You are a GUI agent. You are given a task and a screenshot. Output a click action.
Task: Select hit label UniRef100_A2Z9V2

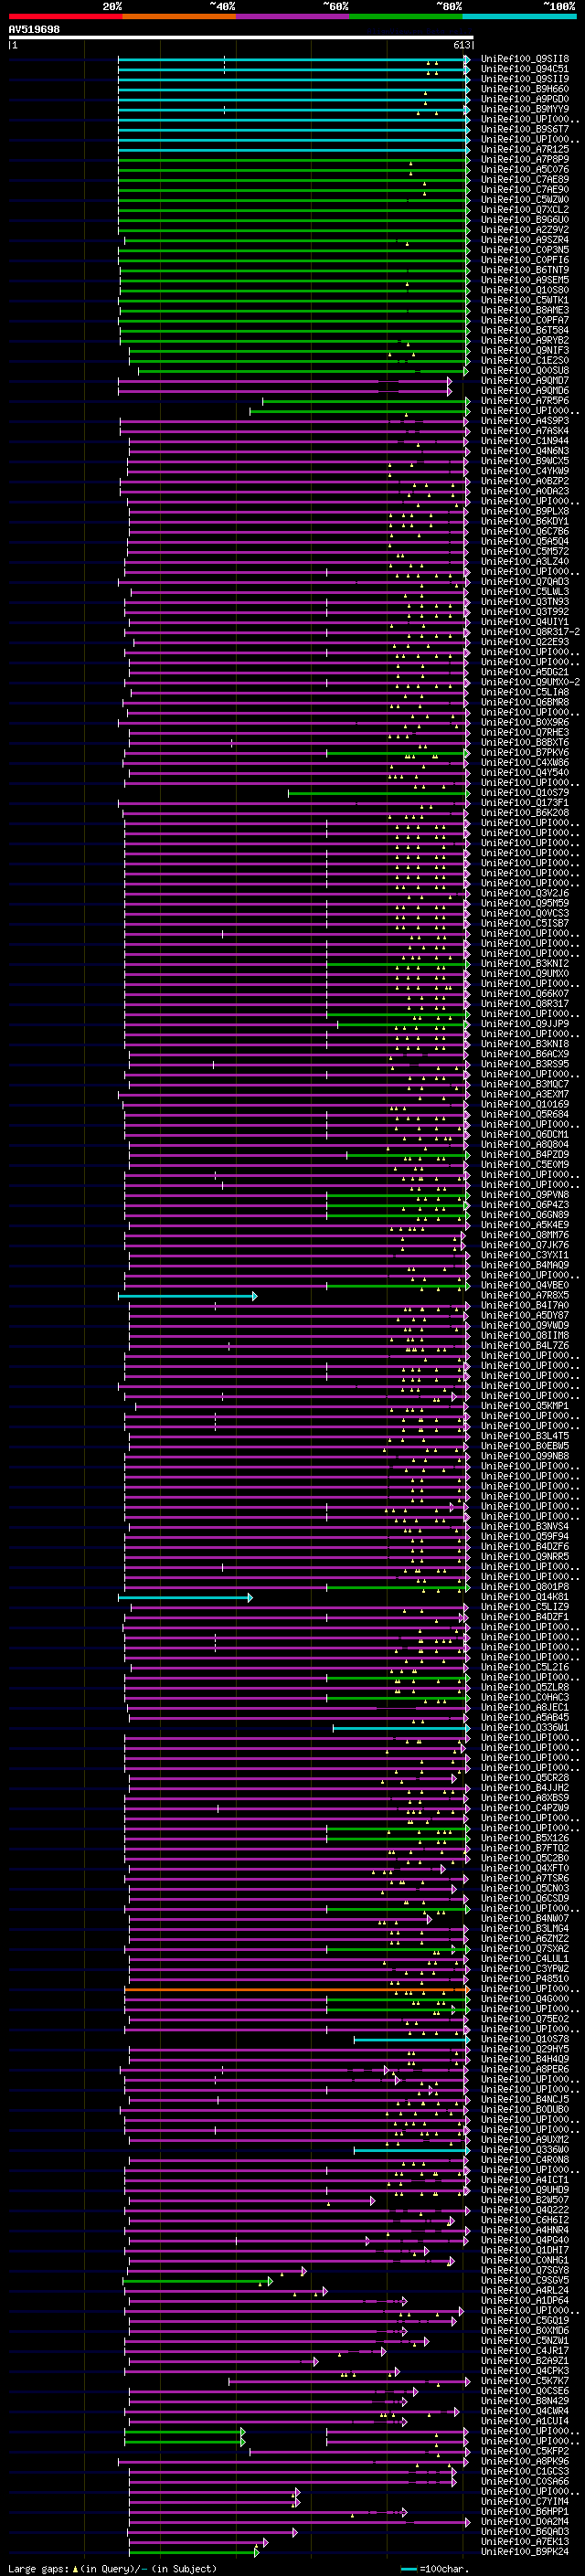pyautogui.click(x=525, y=229)
